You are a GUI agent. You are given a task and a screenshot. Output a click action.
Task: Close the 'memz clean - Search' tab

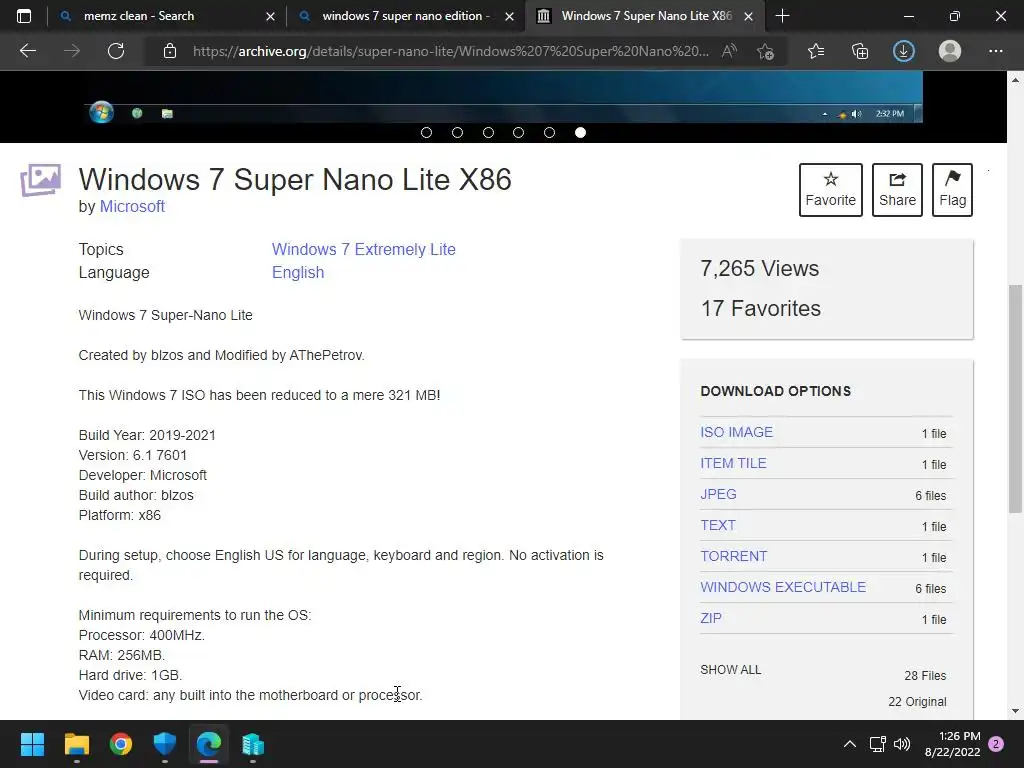pos(270,16)
